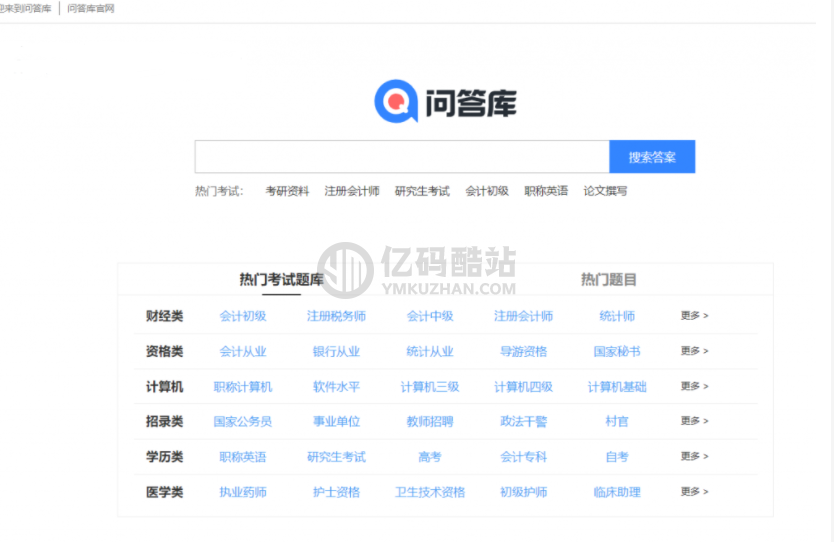Click the 学历类 category label

point(164,456)
